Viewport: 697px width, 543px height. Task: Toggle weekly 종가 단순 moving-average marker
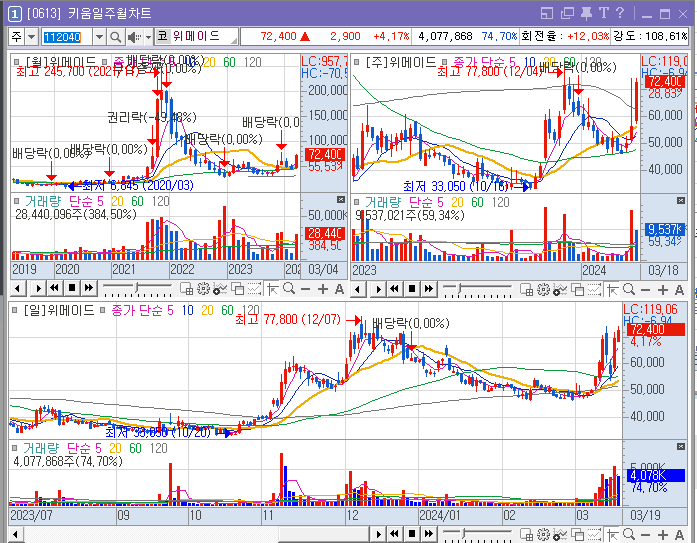[444, 62]
